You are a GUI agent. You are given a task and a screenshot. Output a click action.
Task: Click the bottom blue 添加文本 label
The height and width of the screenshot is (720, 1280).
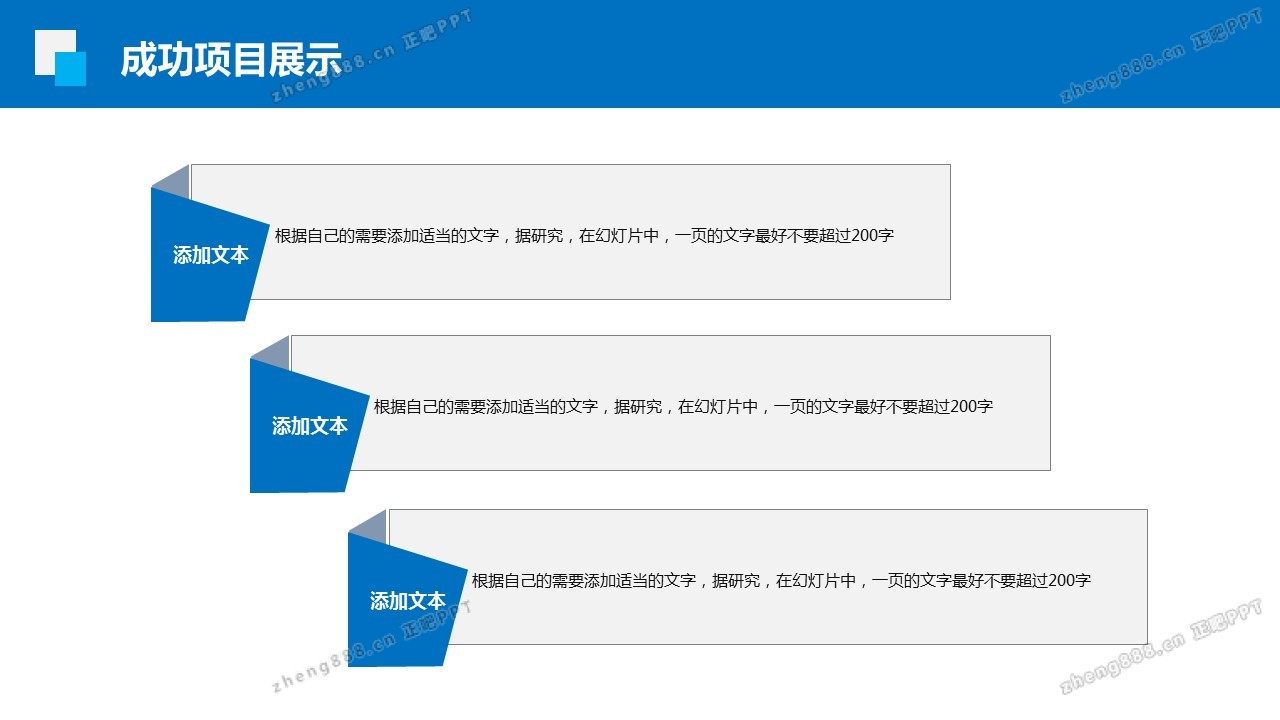pyautogui.click(x=407, y=601)
